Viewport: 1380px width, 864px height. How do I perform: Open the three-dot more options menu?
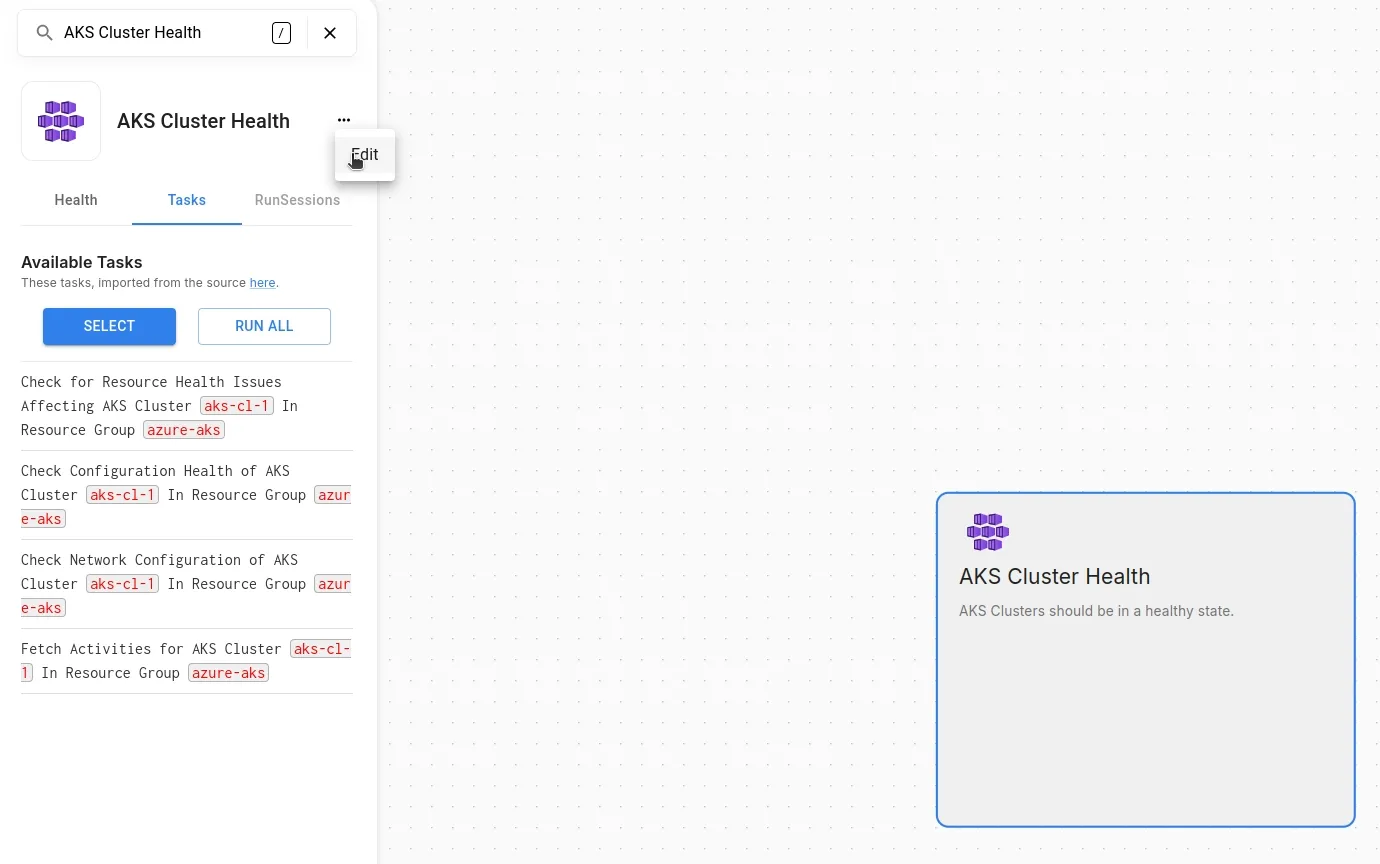(344, 120)
